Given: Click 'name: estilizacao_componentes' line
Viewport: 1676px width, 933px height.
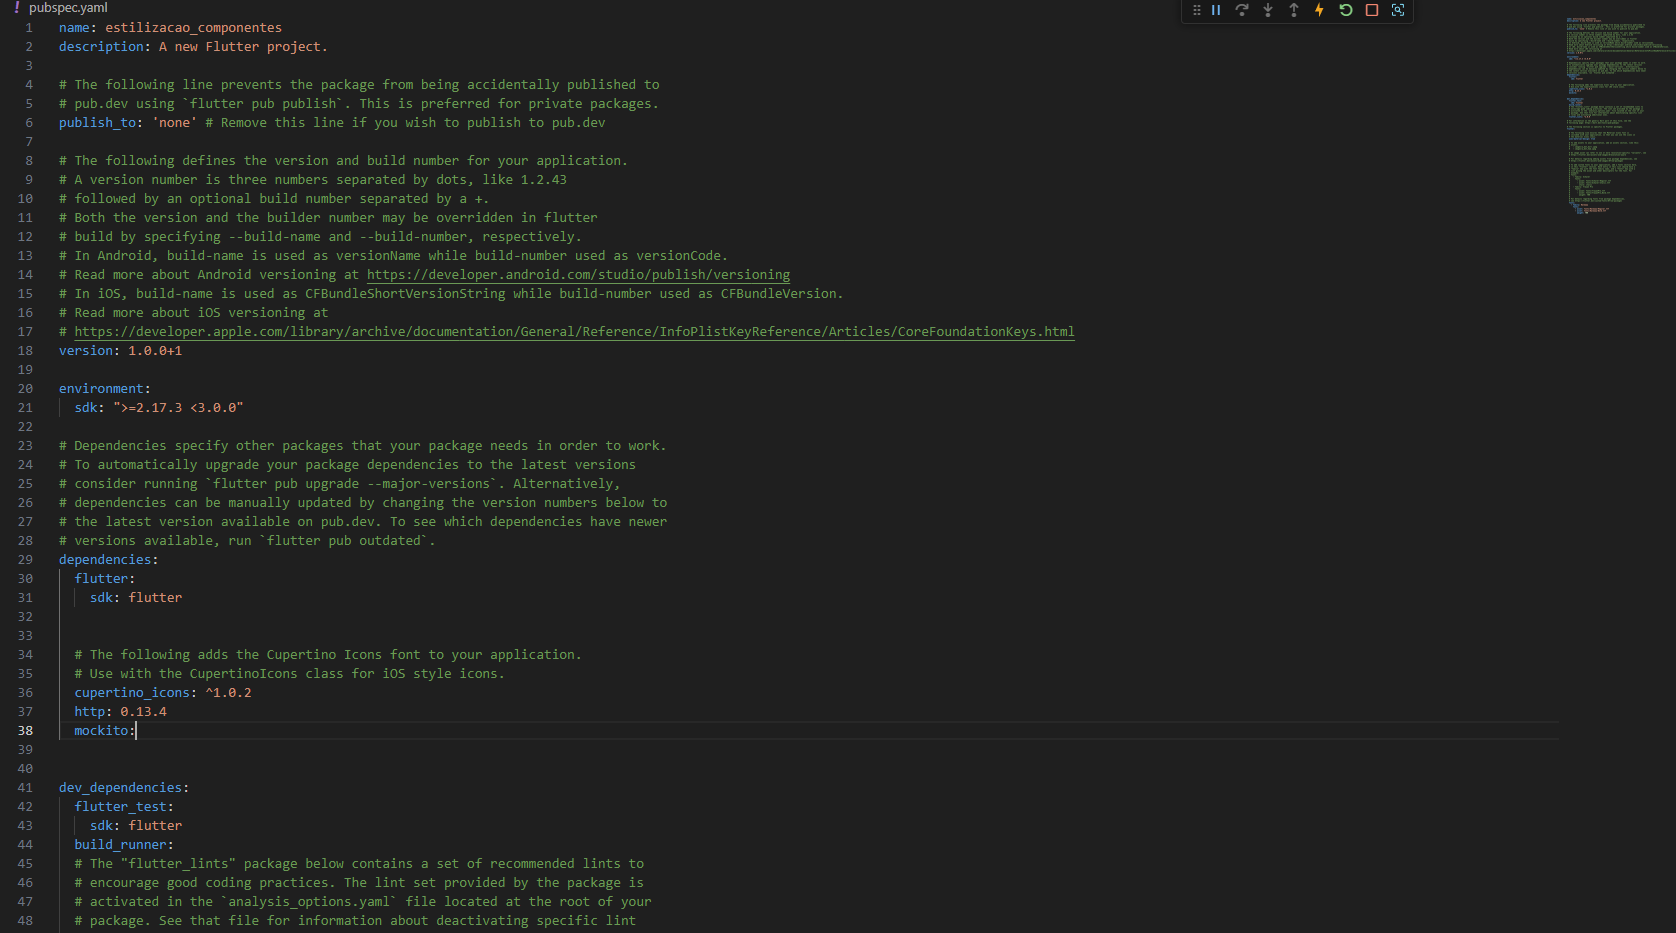Looking at the screenshot, I should (170, 28).
